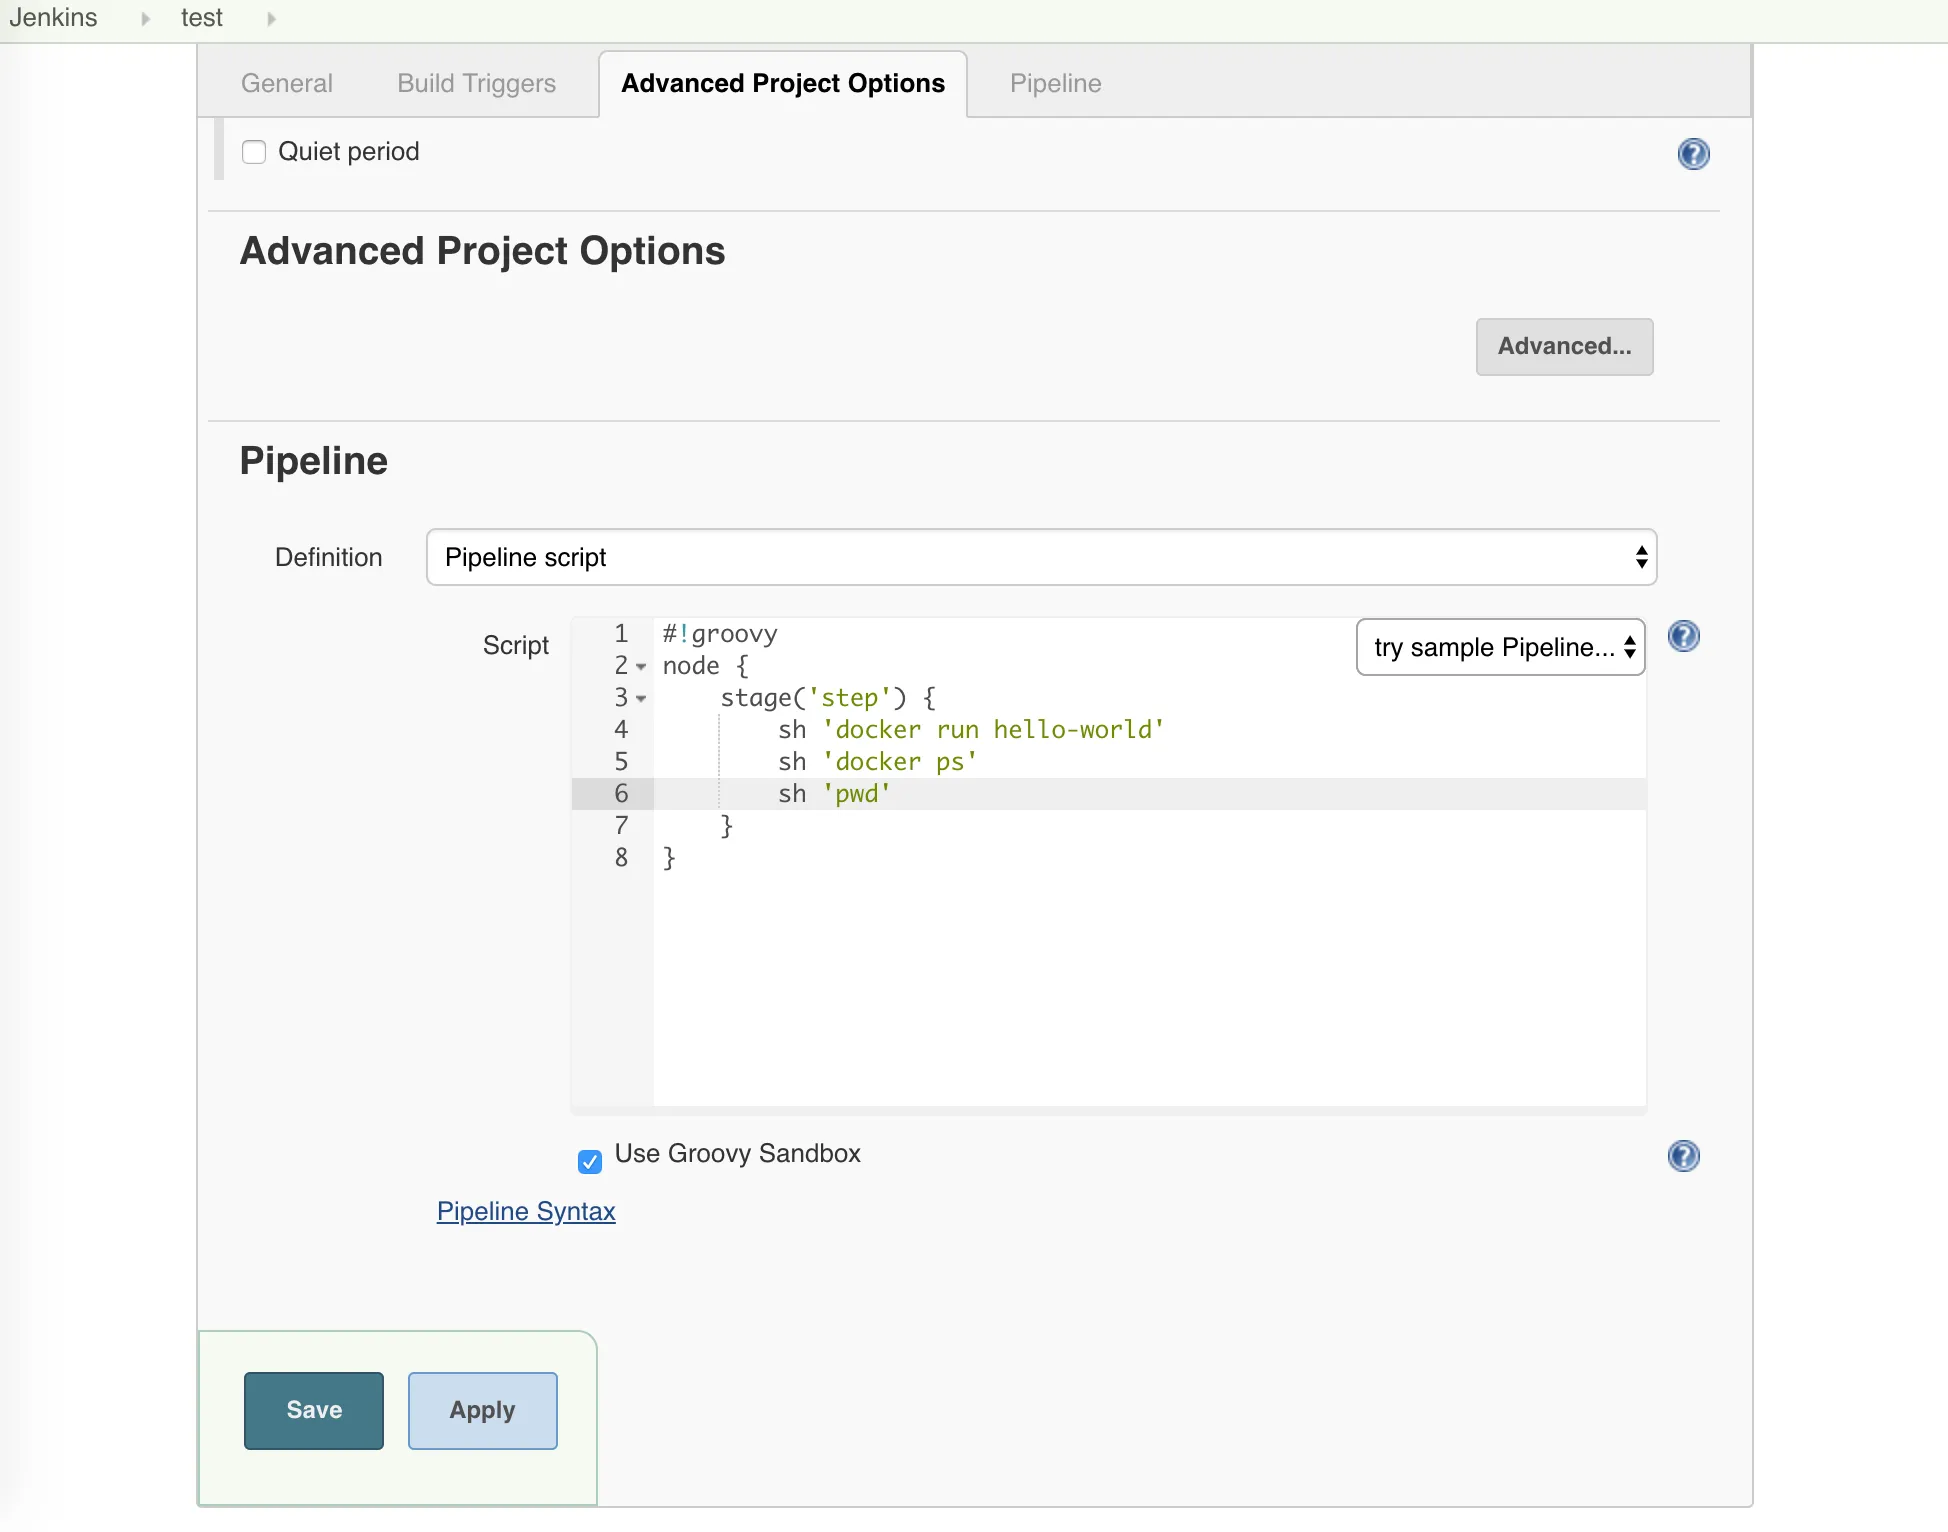The image size is (1948, 1532).
Task: Switch to the Build Triggers tab
Action: pyautogui.click(x=476, y=83)
